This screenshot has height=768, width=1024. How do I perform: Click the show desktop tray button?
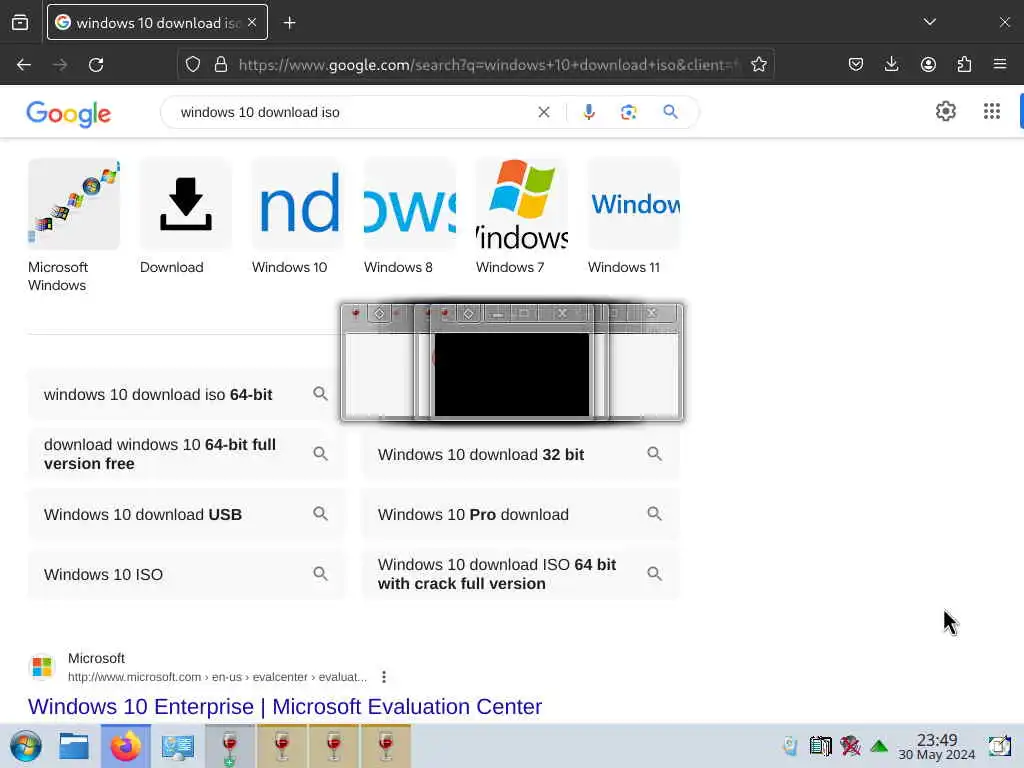point(999,745)
